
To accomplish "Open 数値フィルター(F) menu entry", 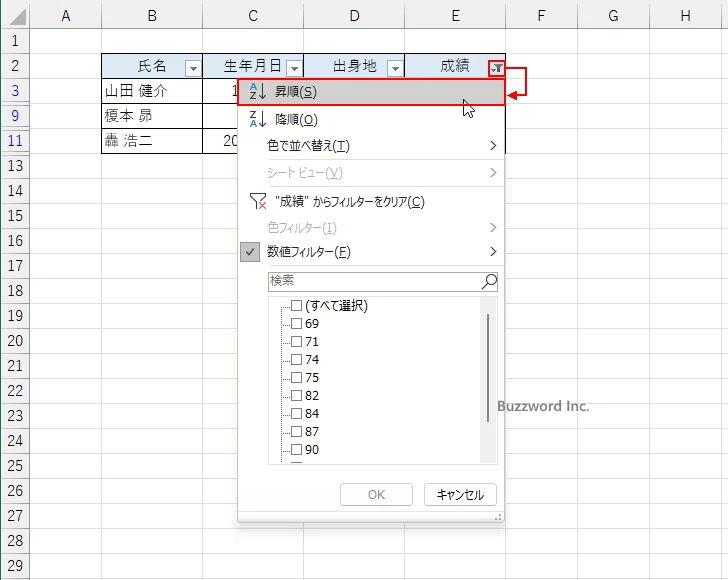I will pyautogui.click(x=371, y=252).
